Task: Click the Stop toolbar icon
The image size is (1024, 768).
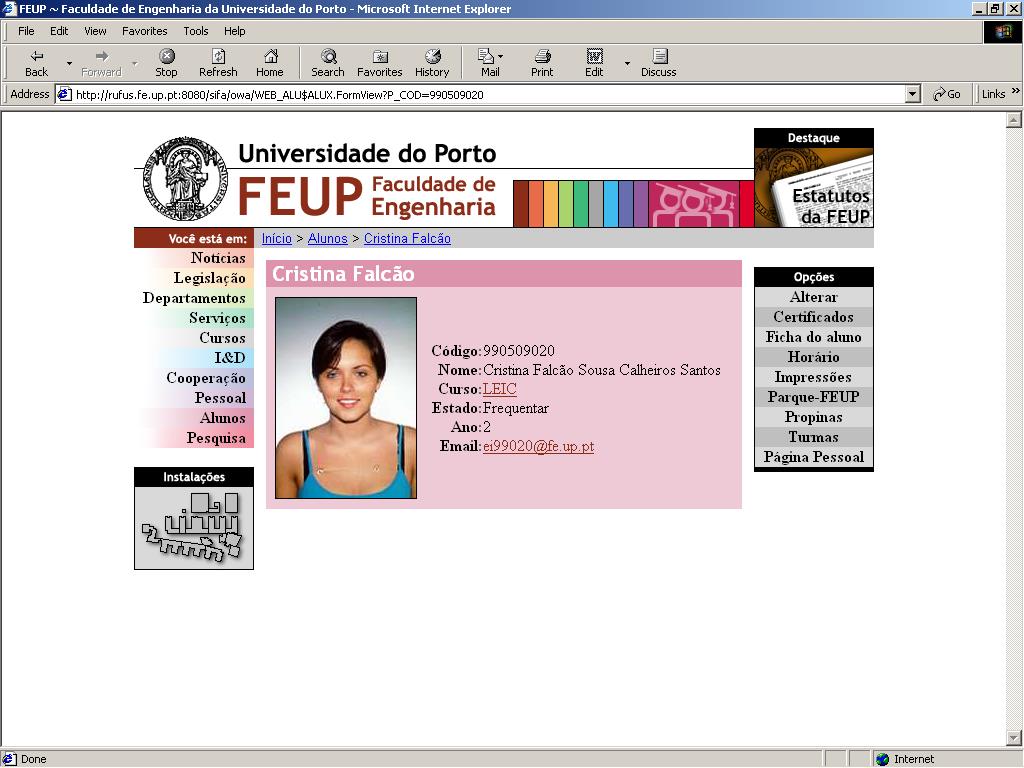Action: tap(167, 56)
